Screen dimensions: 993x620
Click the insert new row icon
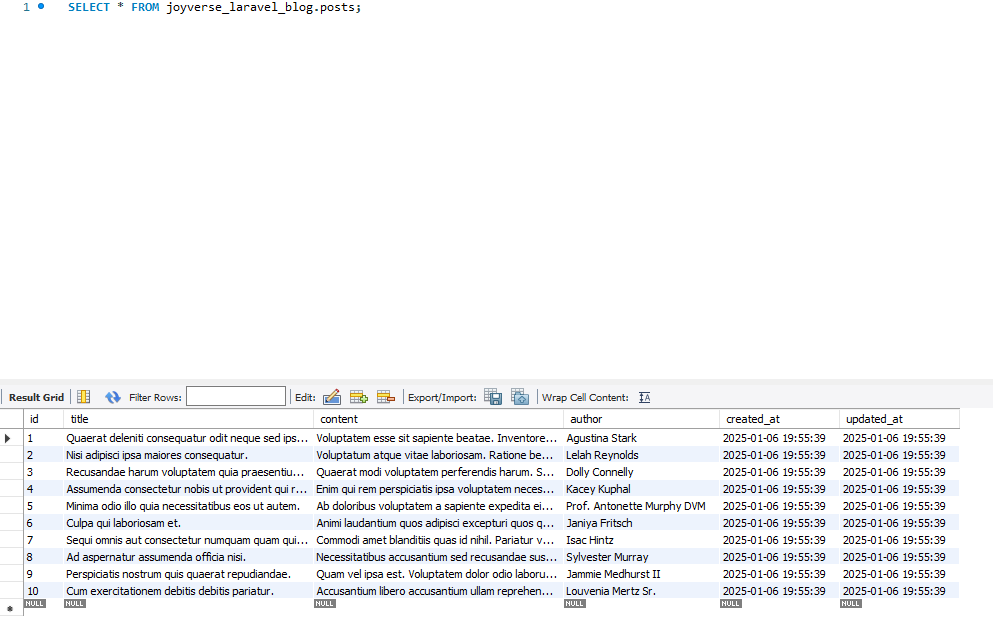coord(359,397)
